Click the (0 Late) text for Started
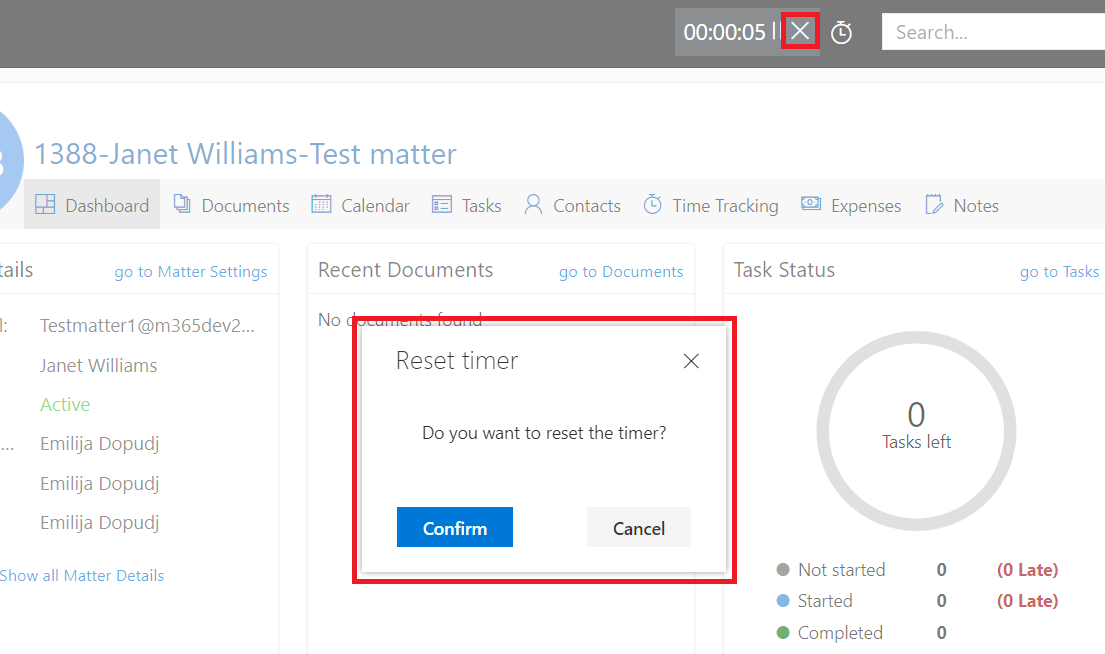1105x654 pixels. 1027,600
